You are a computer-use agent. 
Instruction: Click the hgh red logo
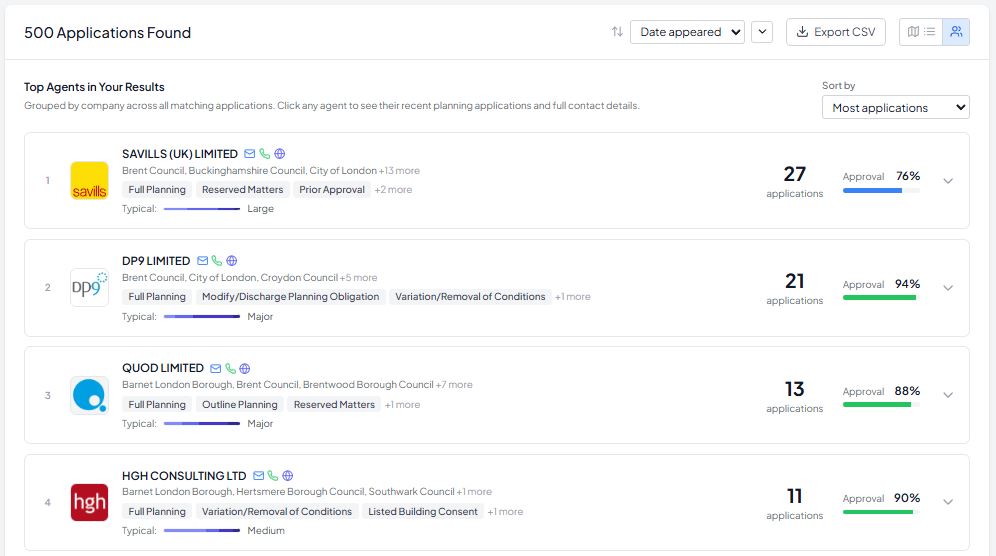89,502
